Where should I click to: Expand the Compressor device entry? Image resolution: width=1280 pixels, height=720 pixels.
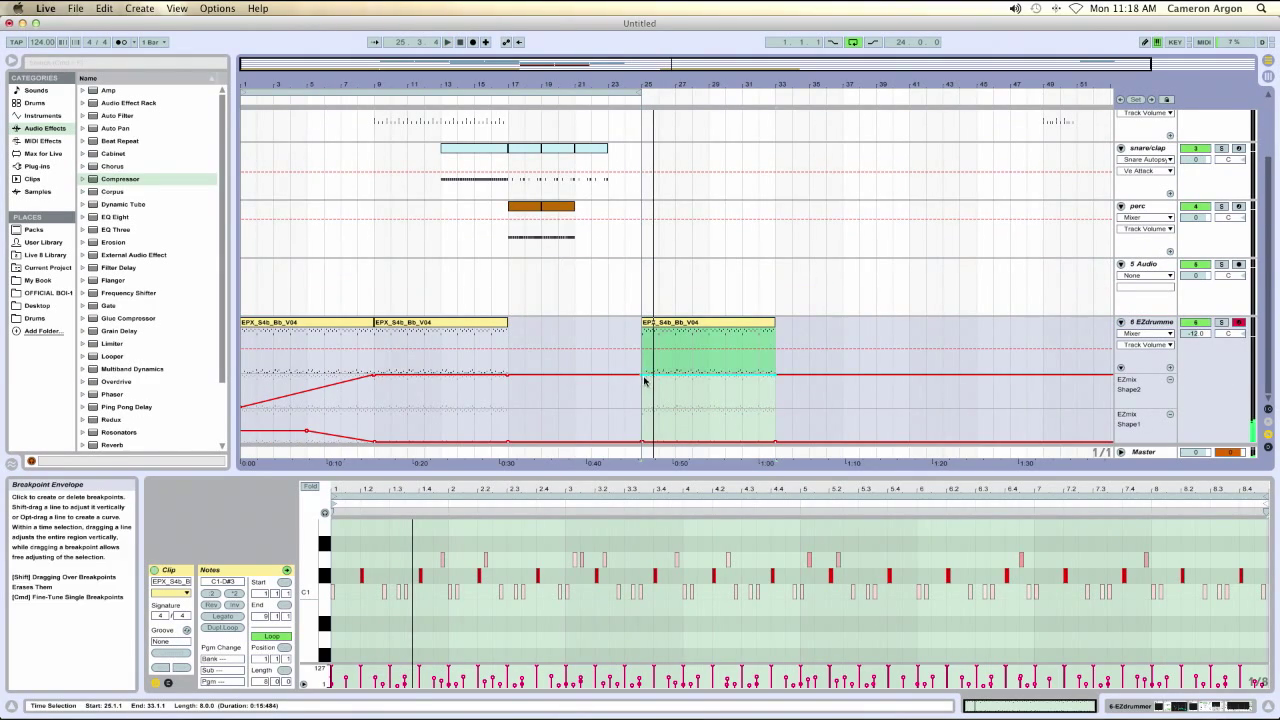tap(83, 179)
